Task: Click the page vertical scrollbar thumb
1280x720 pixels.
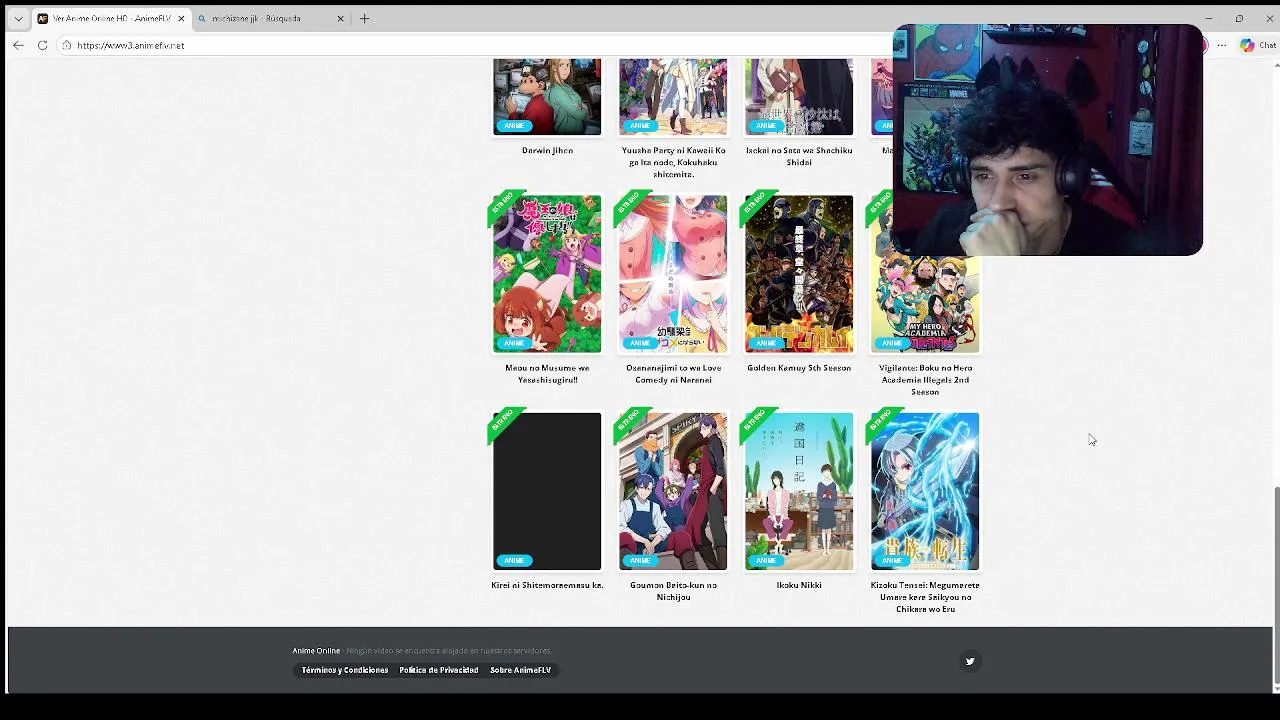Action: point(1276,583)
